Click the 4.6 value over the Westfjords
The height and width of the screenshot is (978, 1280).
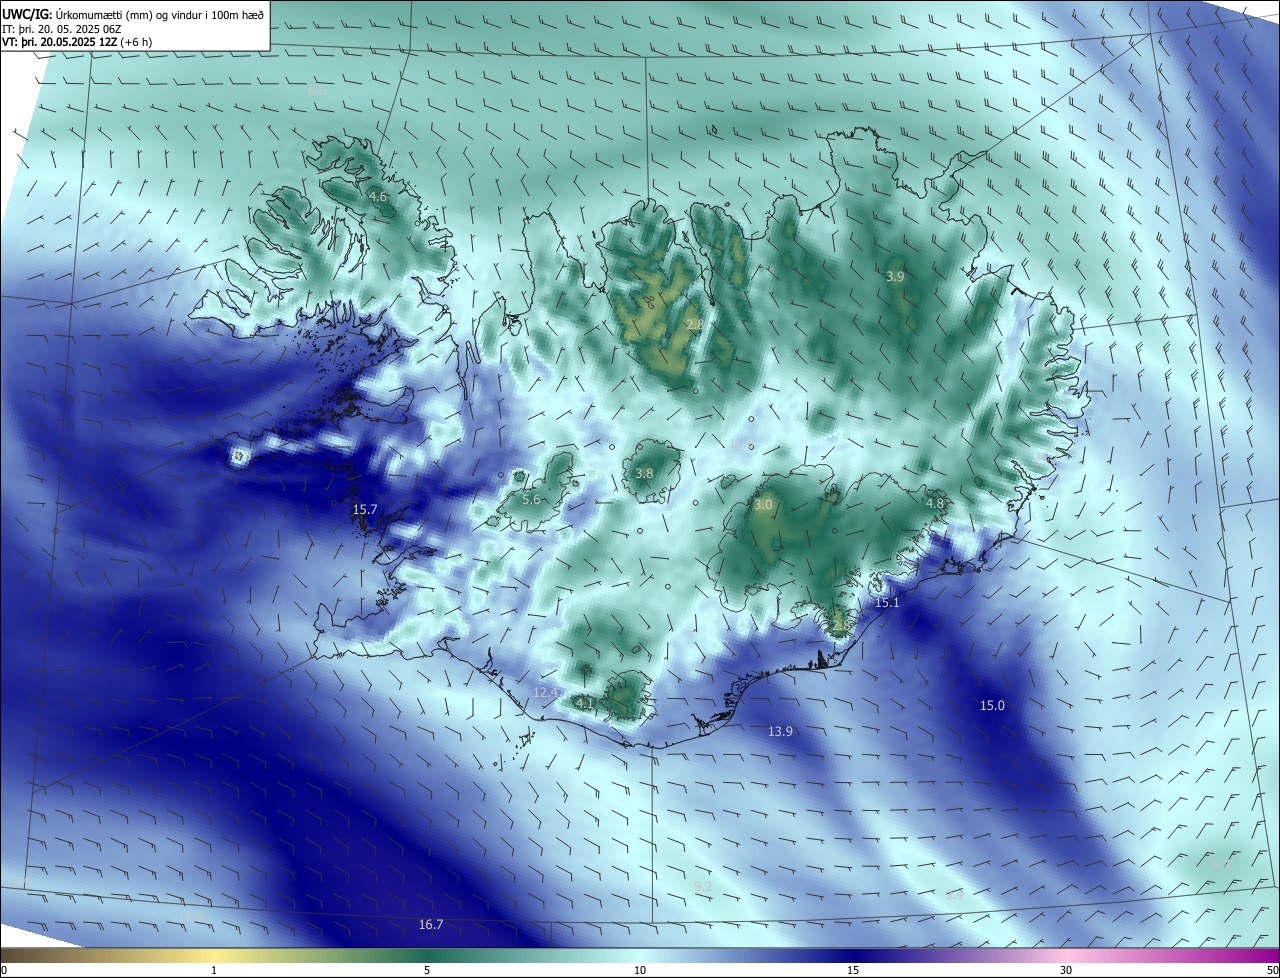pos(378,197)
